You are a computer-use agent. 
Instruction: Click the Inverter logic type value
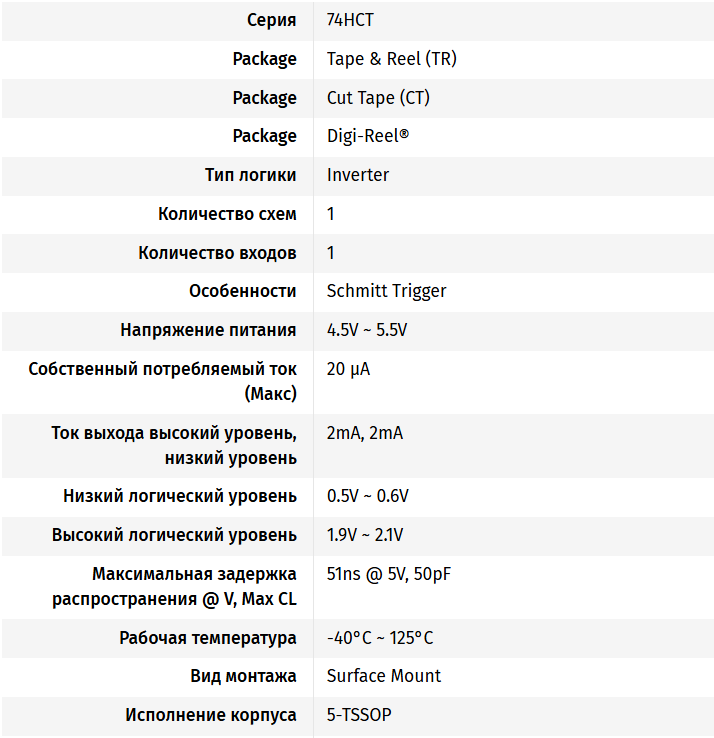(x=357, y=175)
